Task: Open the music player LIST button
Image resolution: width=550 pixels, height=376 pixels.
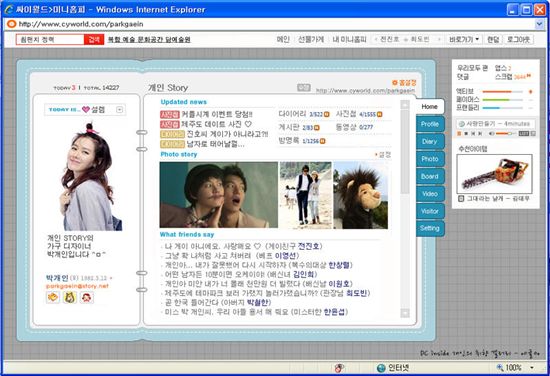Action: point(524,134)
